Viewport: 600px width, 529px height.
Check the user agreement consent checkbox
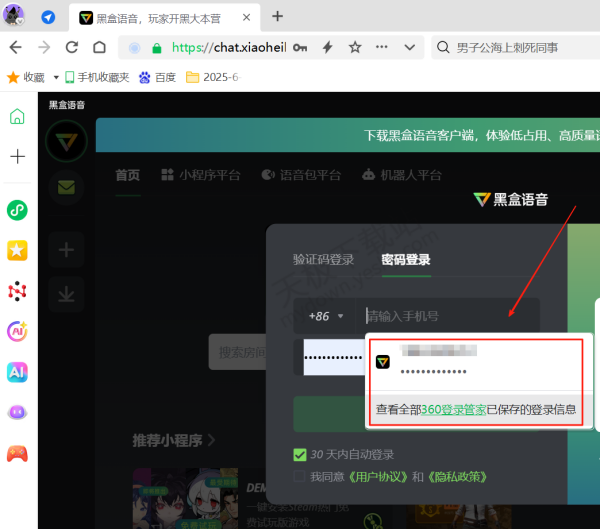(300, 477)
